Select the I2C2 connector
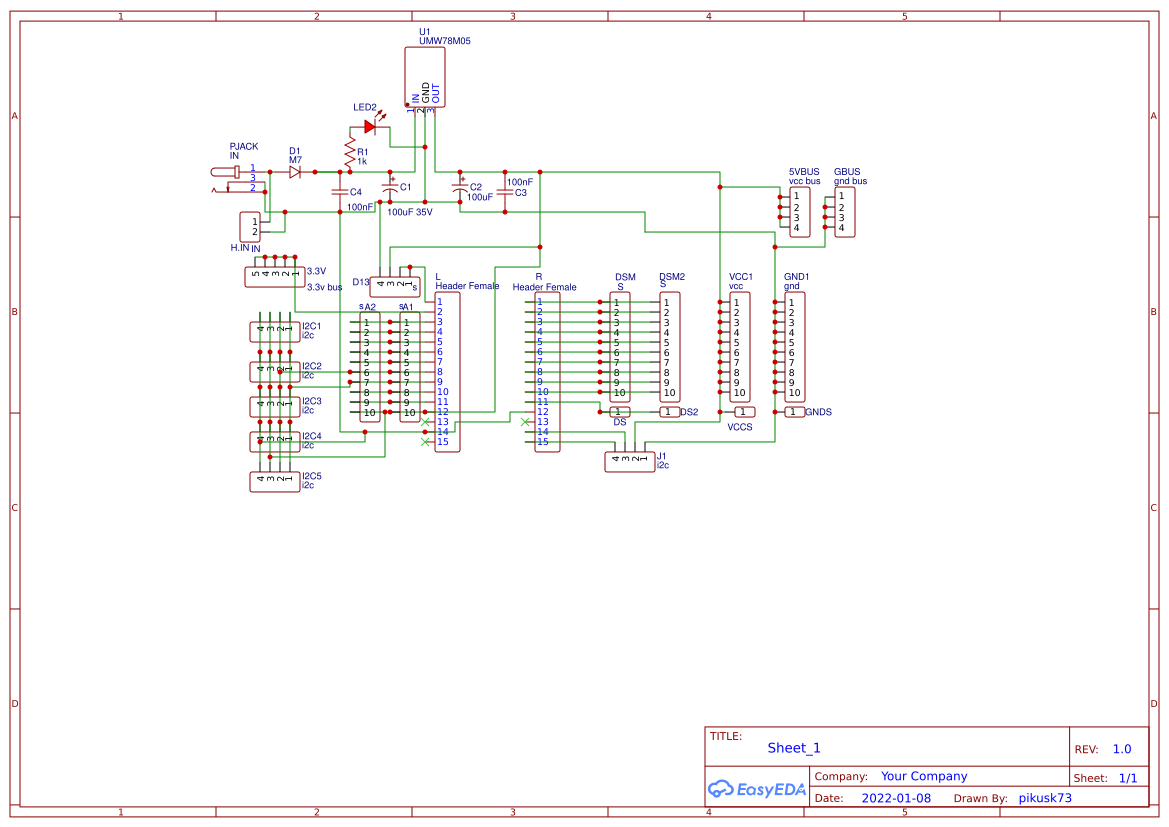Screen dimensions: 1169x827 [275, 371]
